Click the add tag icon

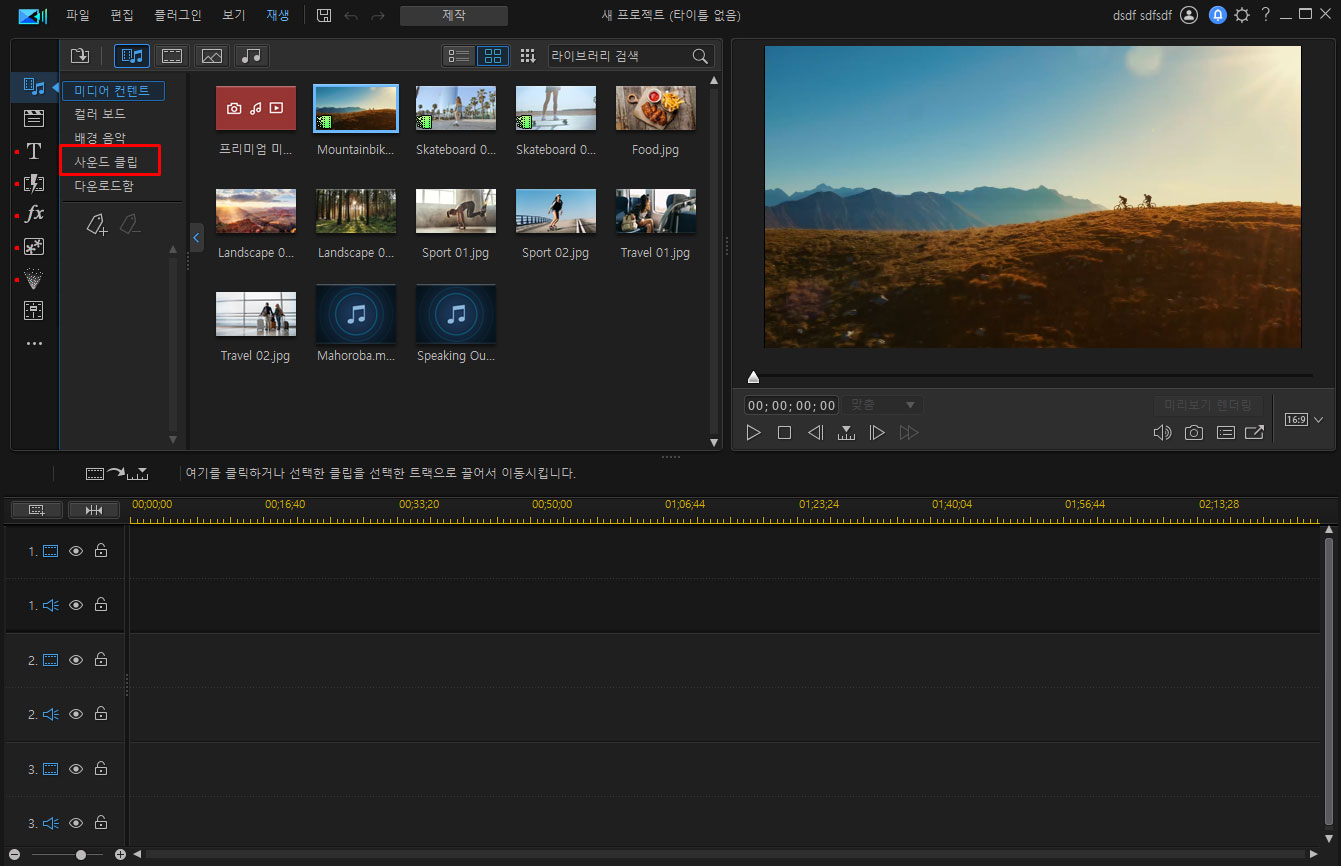(97, 225)
